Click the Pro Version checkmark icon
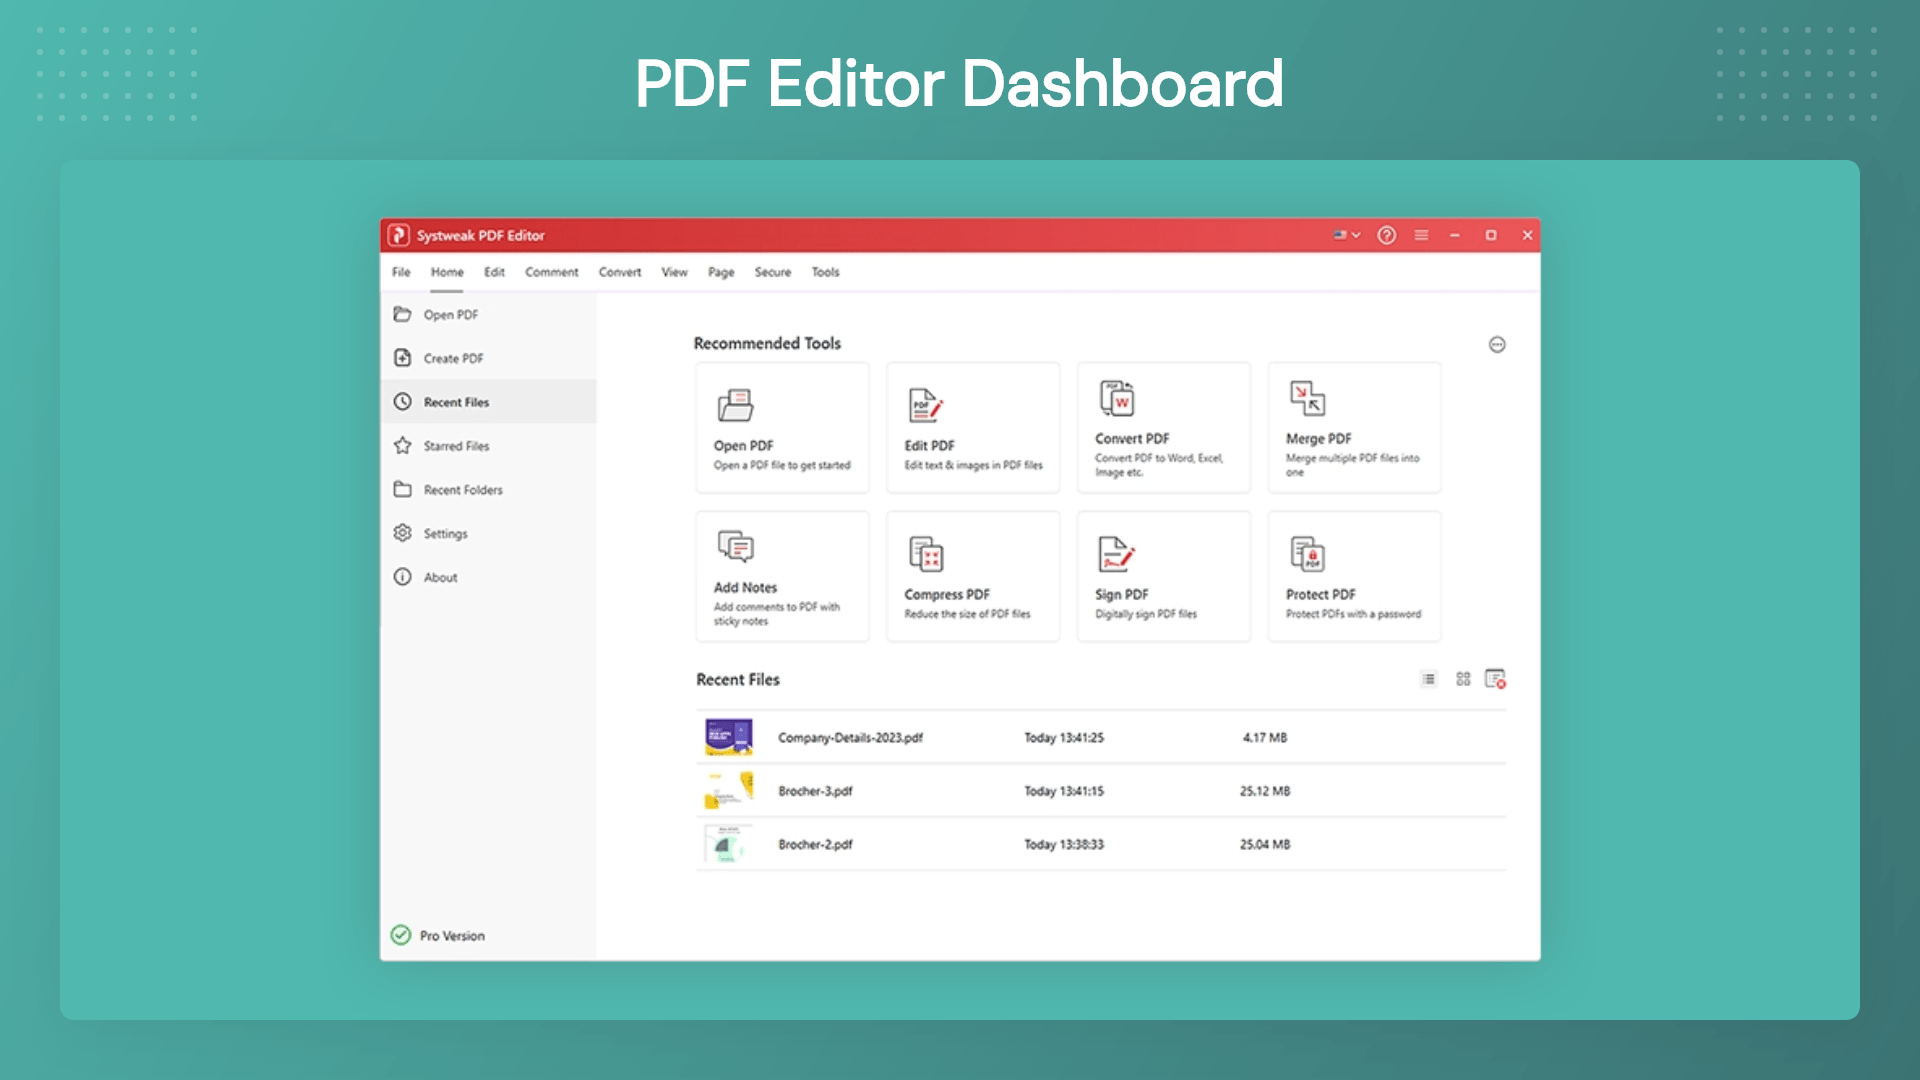The image size is (1920, 1080). 401,935
